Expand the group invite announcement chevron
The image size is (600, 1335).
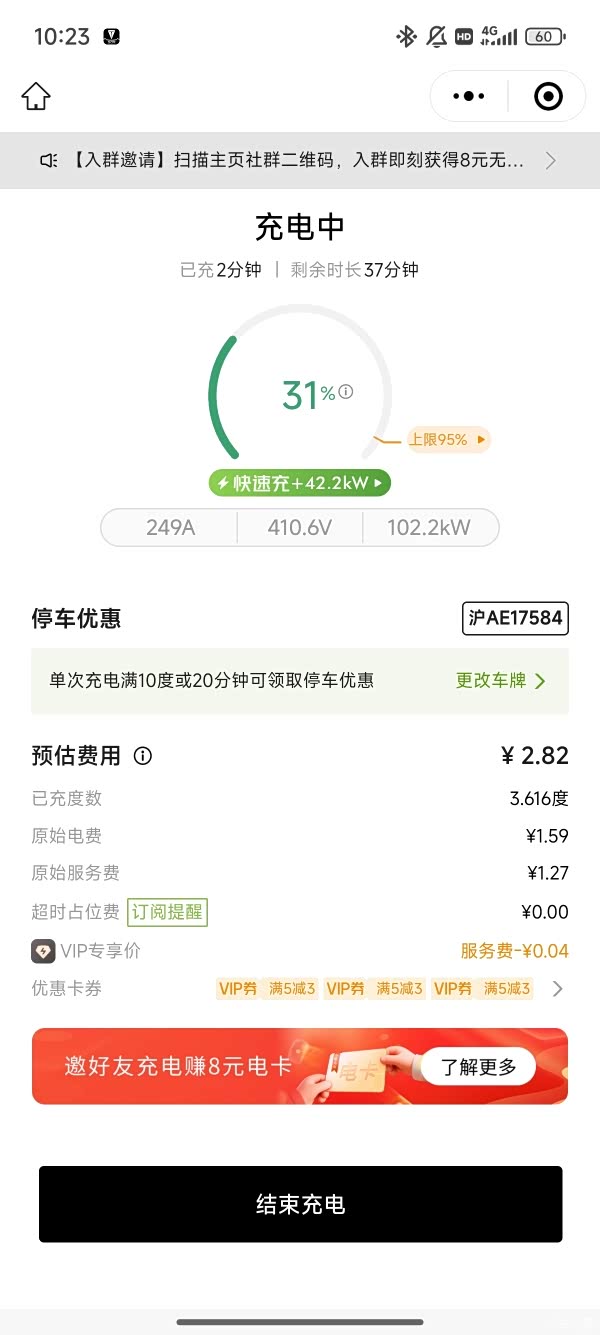(551, 161)
